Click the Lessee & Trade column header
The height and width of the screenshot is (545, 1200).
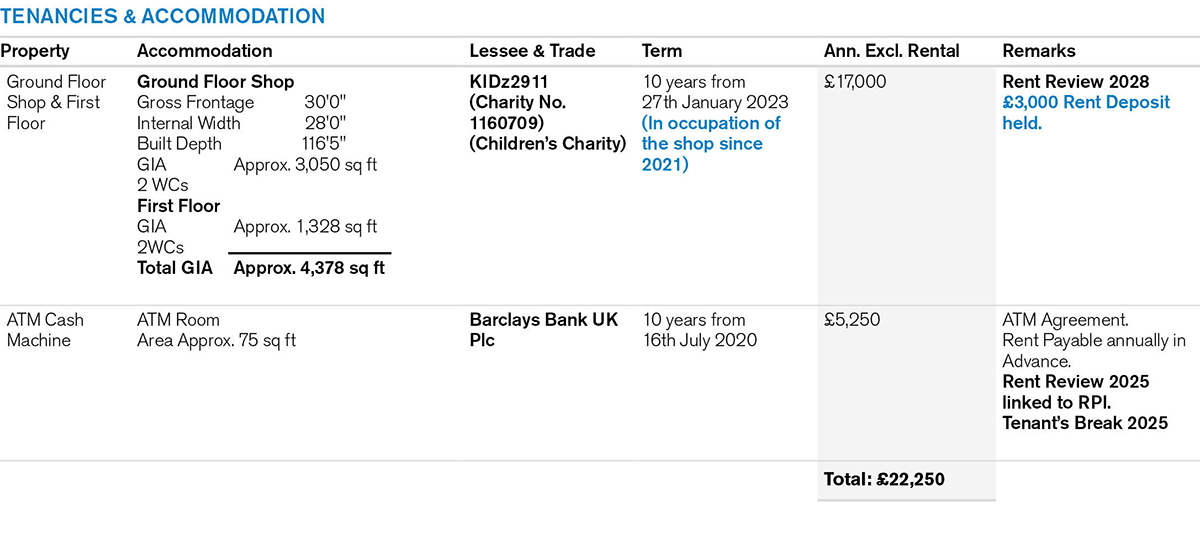(x=532, y=51)
